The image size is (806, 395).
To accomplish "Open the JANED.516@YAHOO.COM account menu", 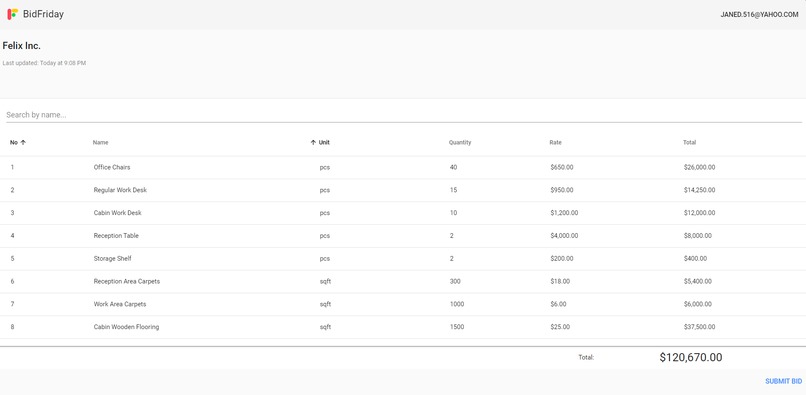I will (759, 14).
